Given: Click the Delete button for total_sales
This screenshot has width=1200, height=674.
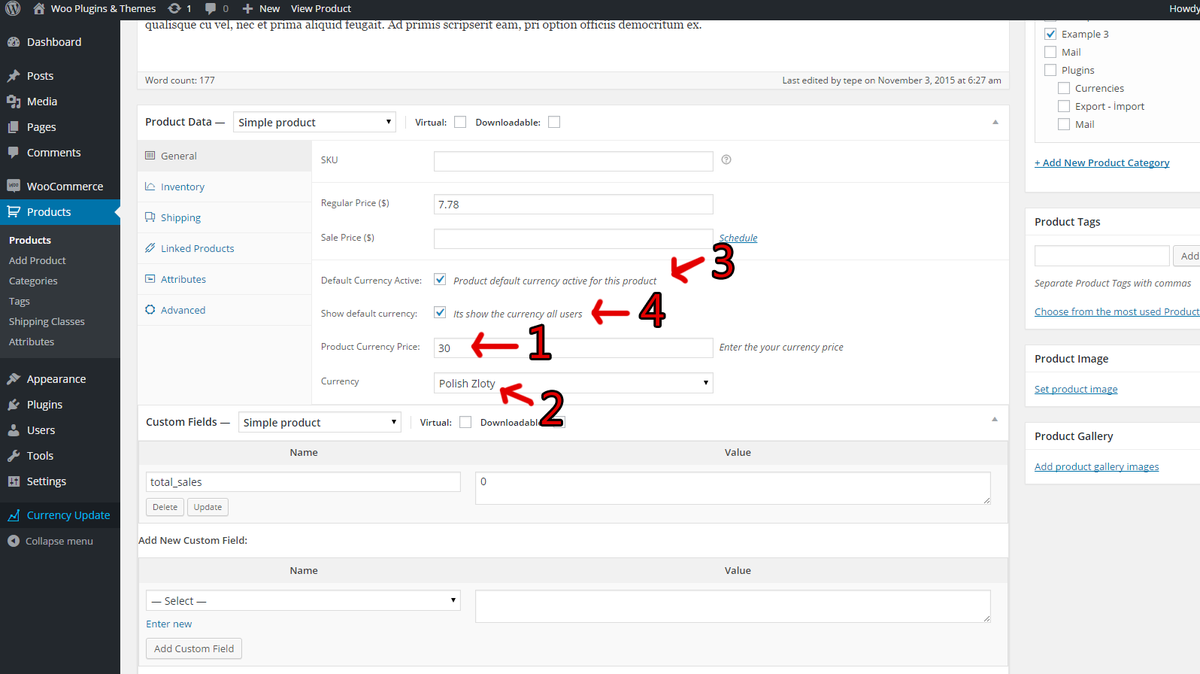Looking at the screenshot, I should pyautogui.click(x=165, y=507).
